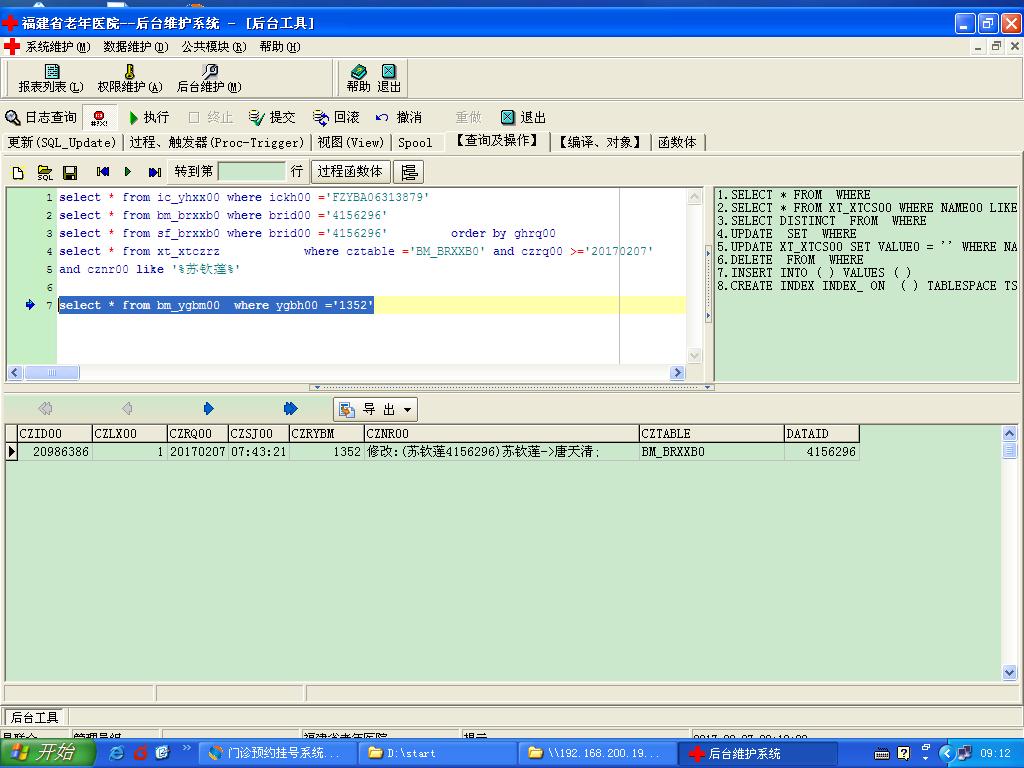
Task: Open the 公共模块 menu
Action: click(x=212, y=47)
